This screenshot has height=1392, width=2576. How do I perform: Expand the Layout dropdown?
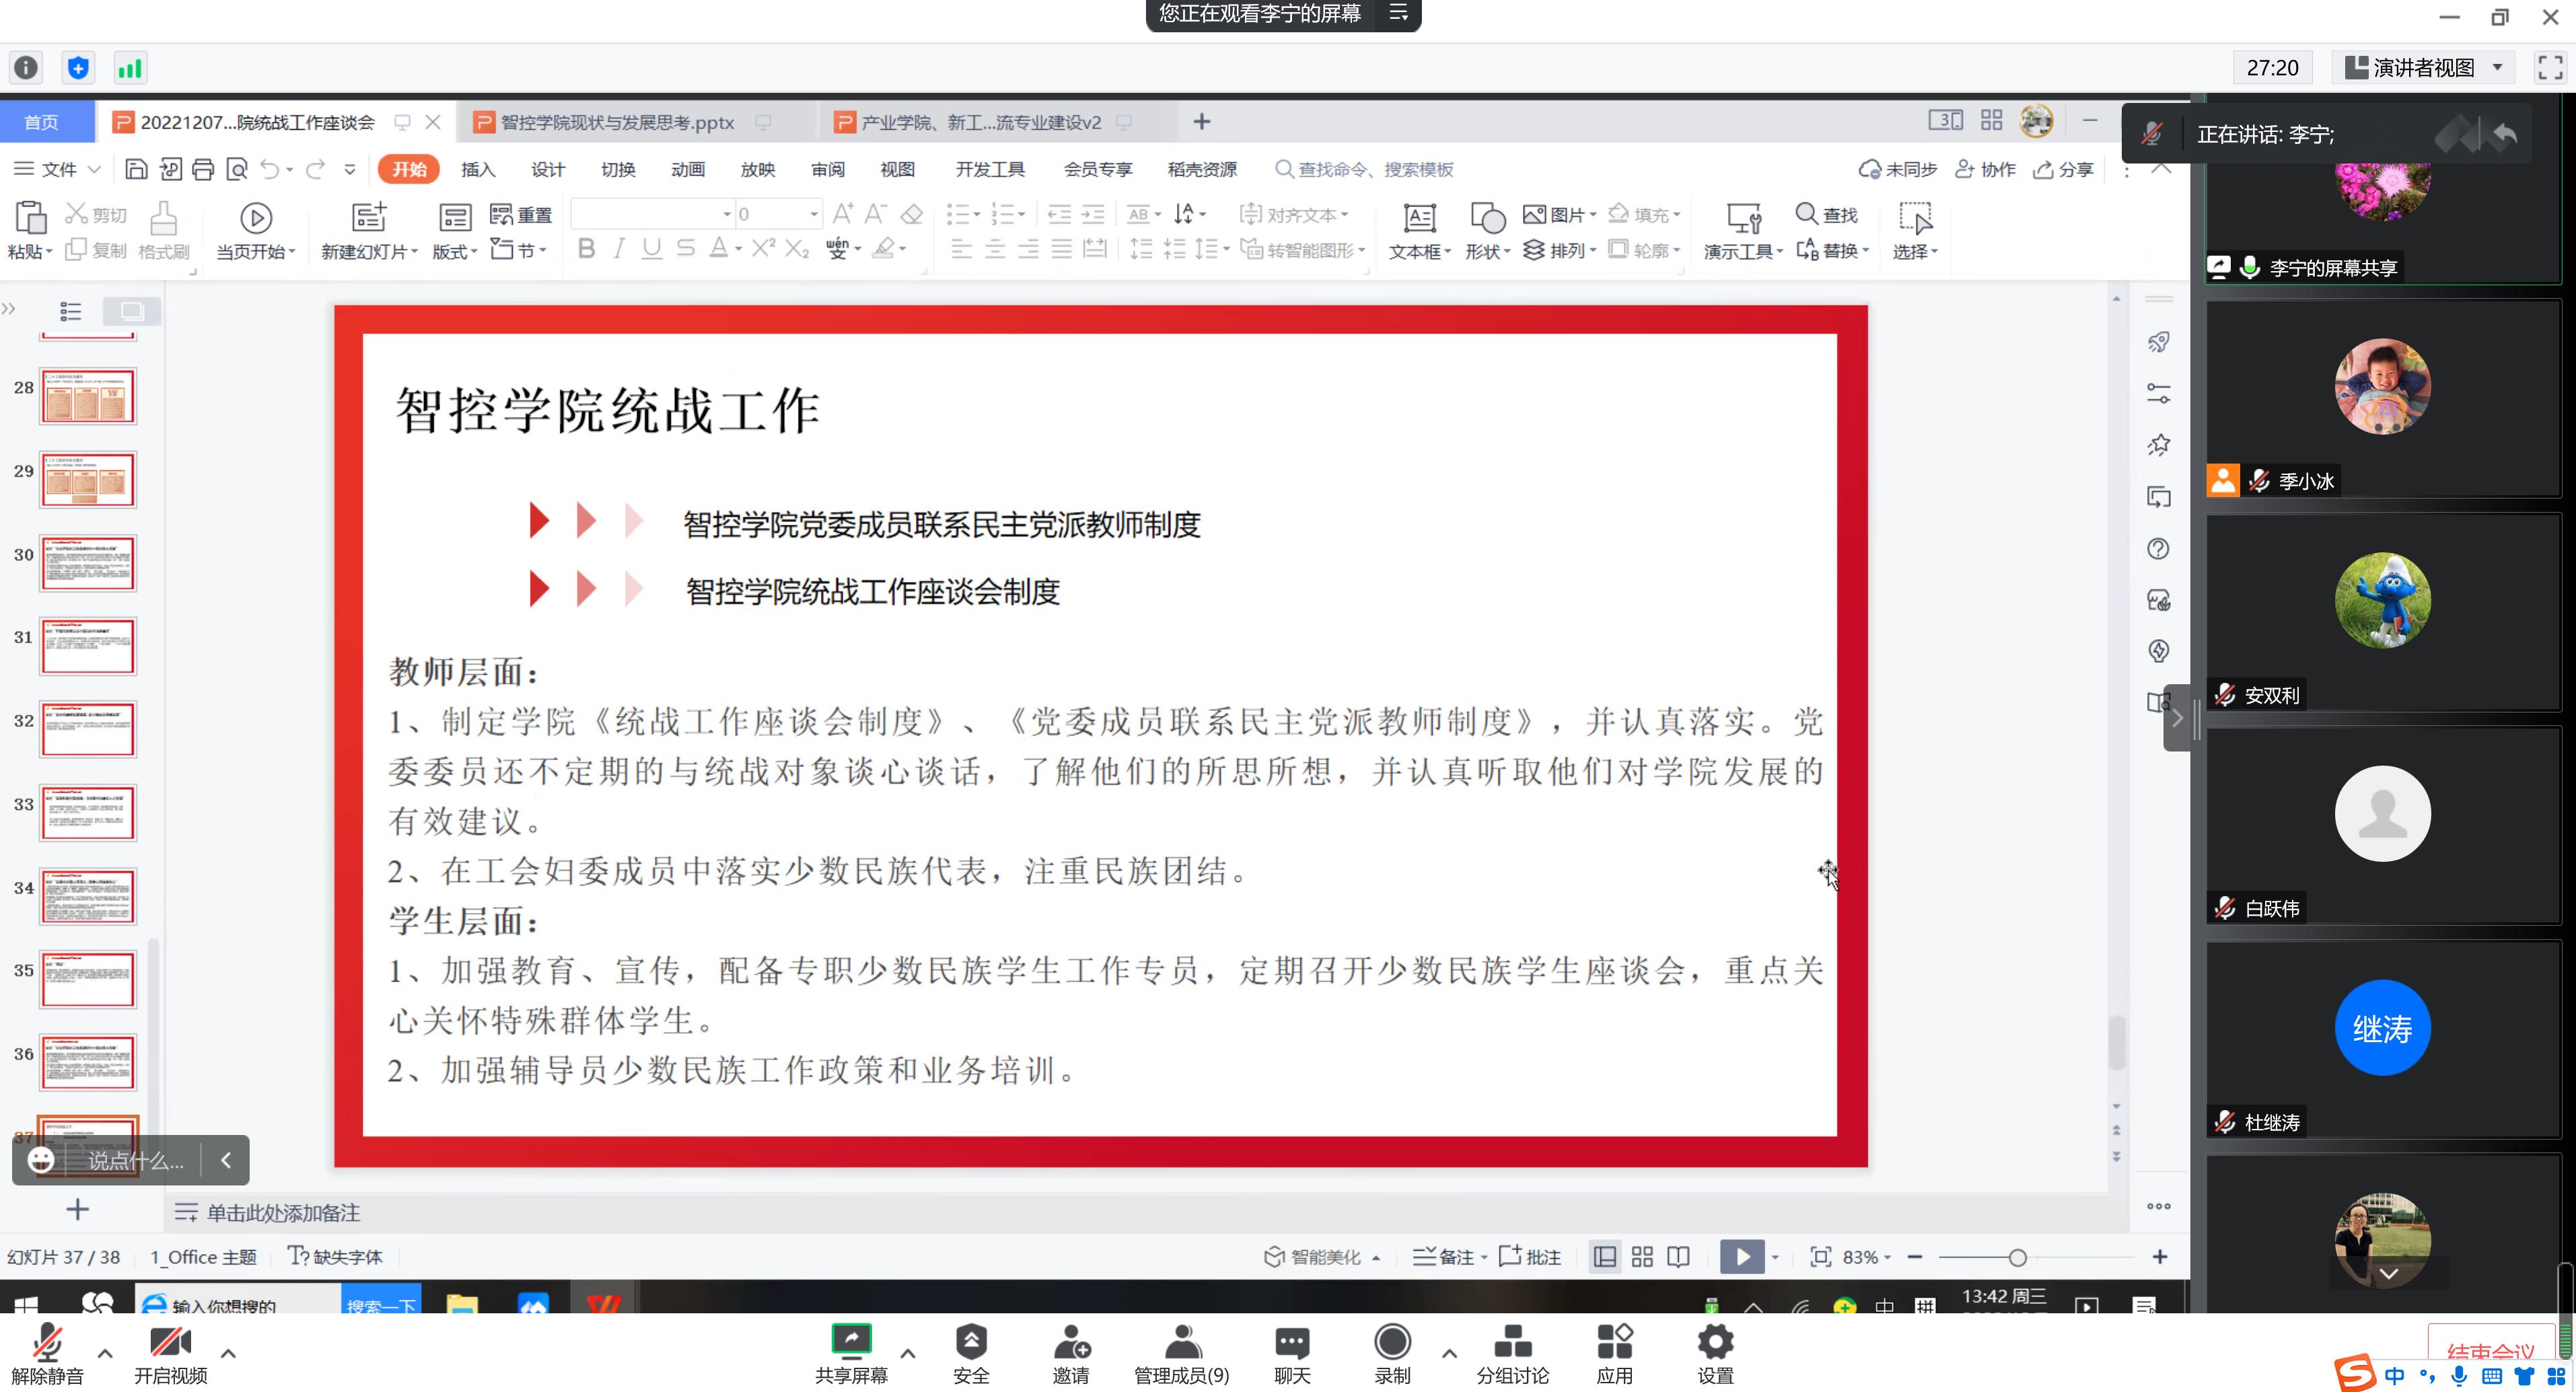[x=455, y=251]
